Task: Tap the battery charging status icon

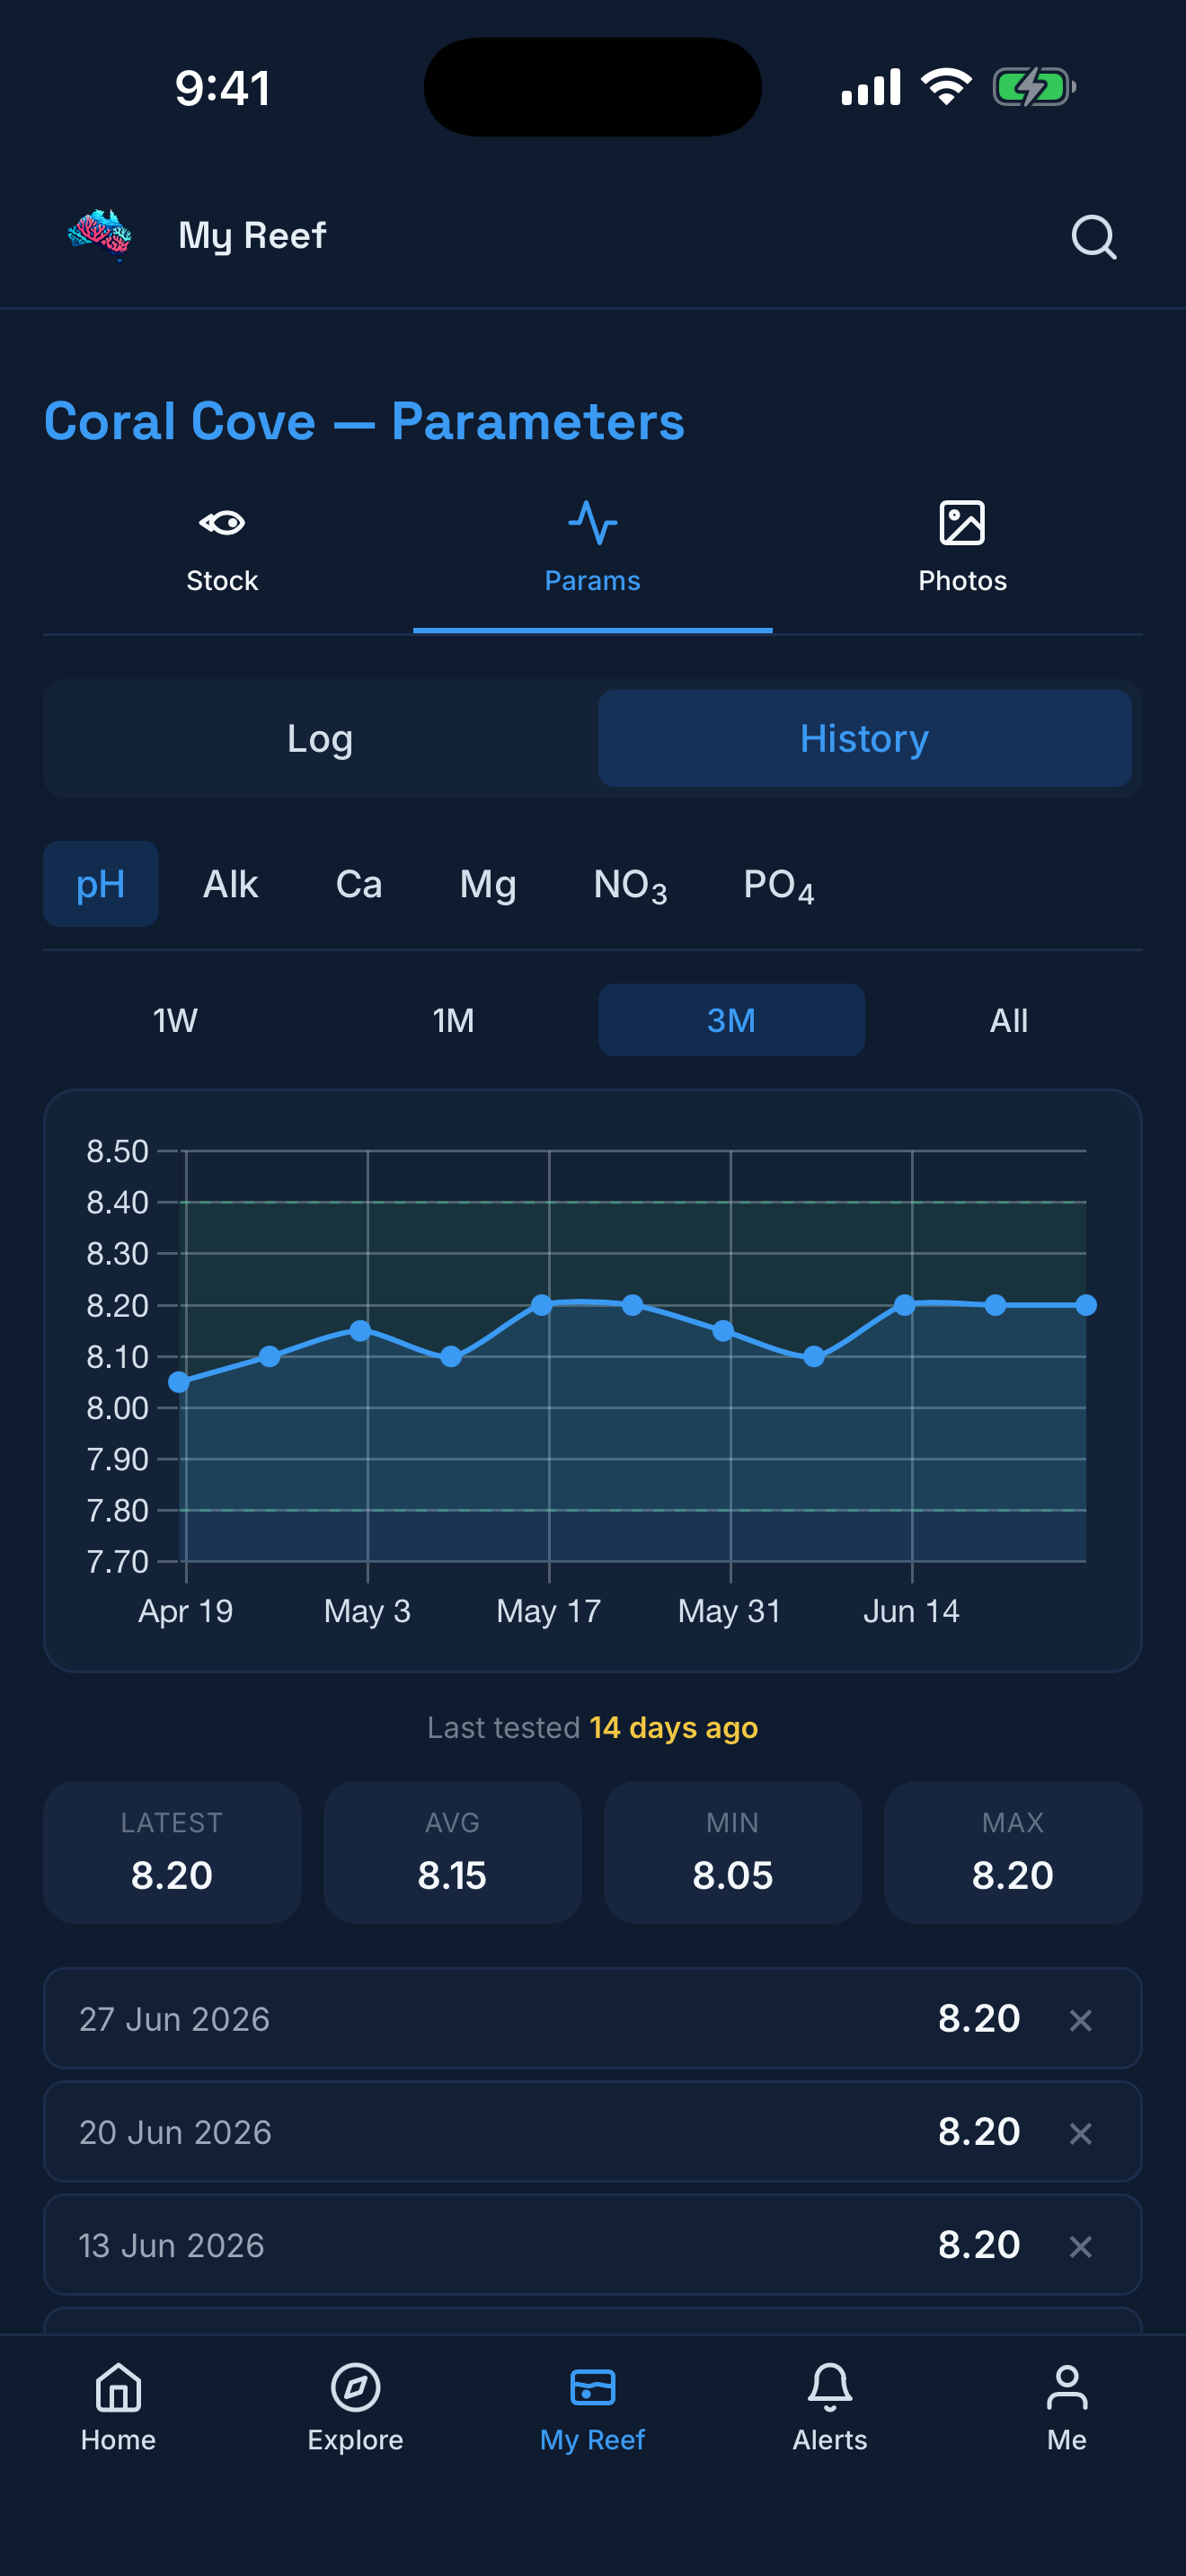Action: [x=1034, y=87]
